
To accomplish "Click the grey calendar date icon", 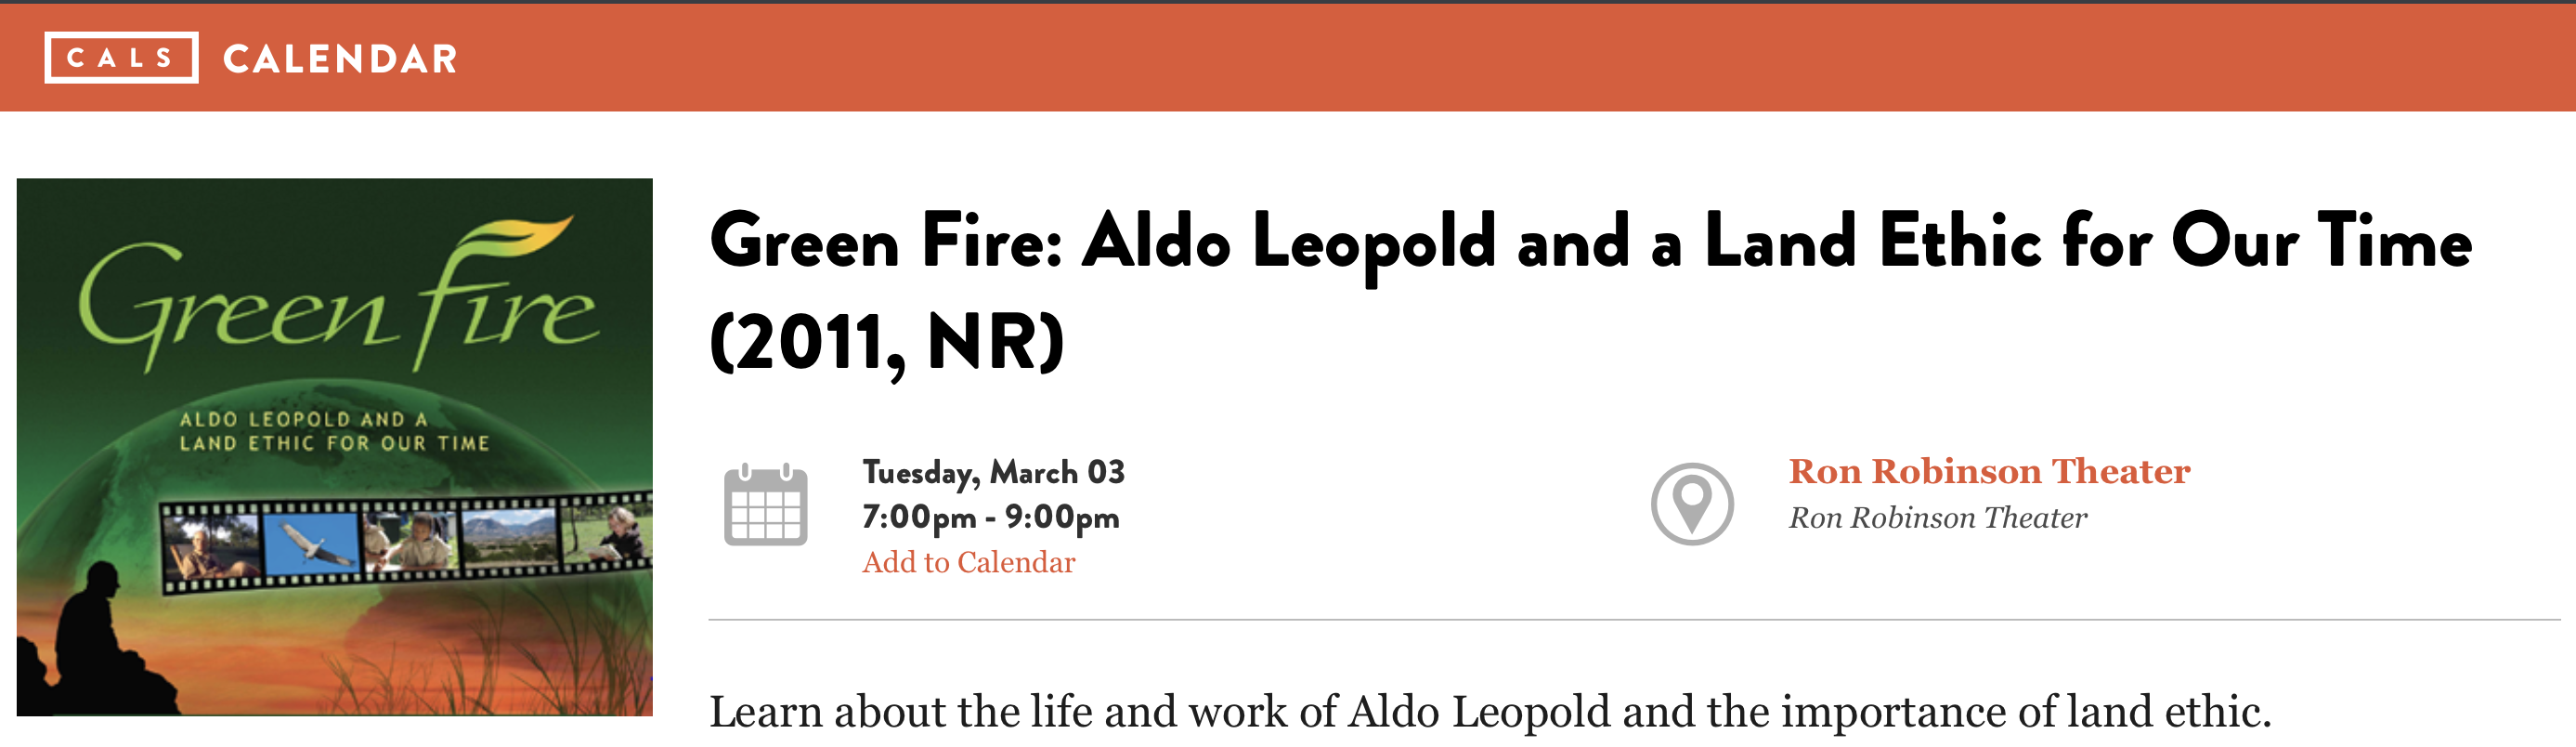I will [765, 504].
